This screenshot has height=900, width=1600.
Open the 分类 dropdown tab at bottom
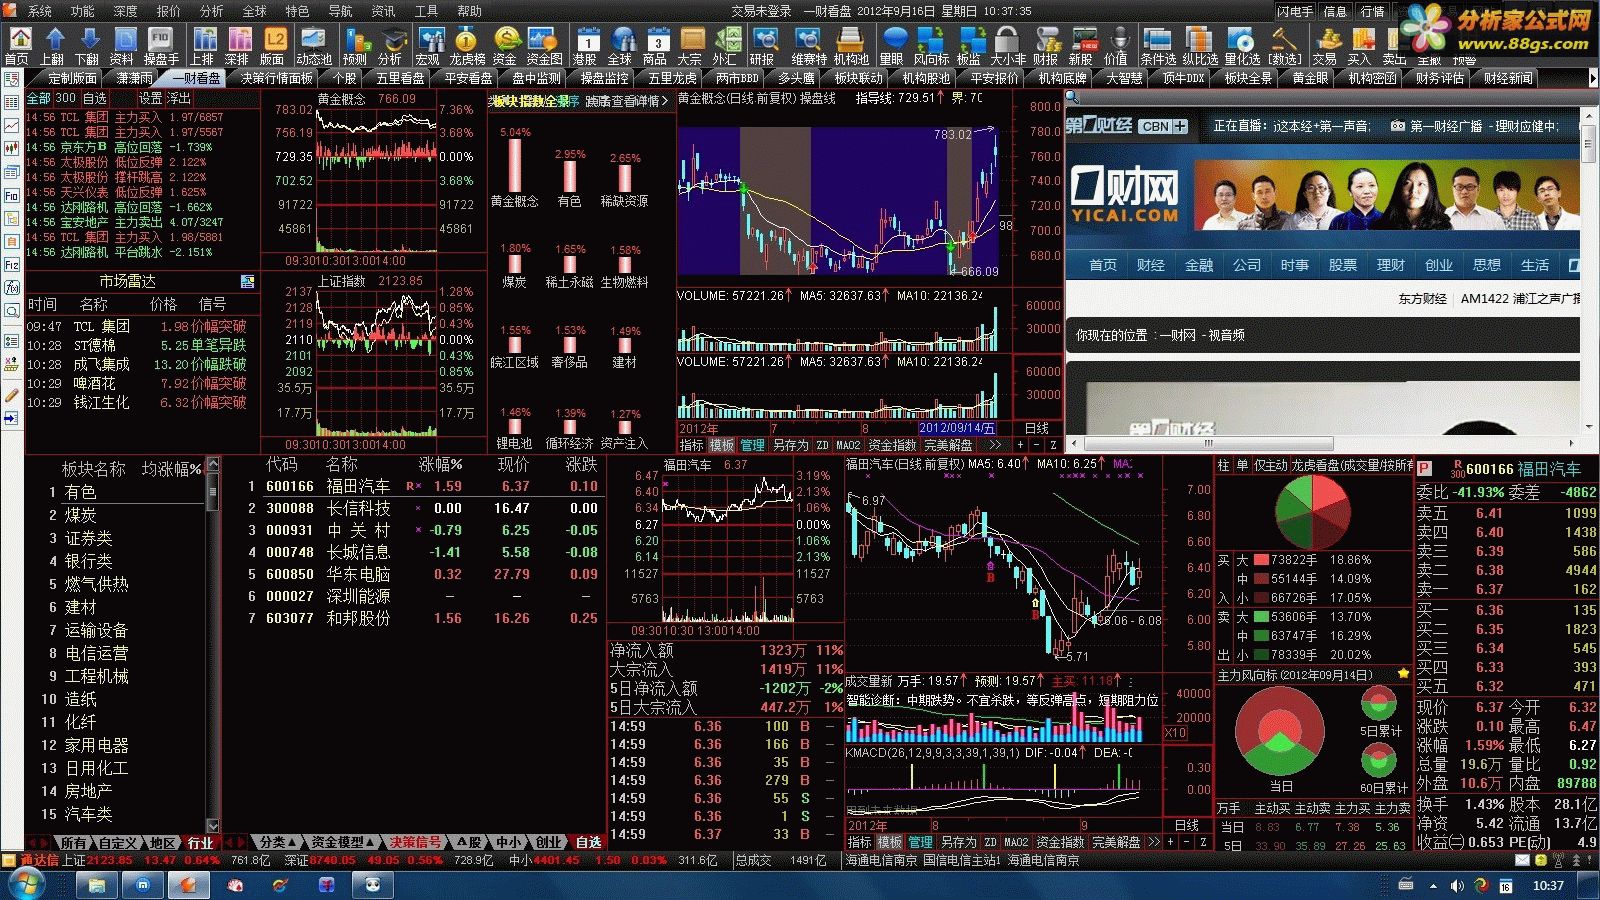pos(277,842)
